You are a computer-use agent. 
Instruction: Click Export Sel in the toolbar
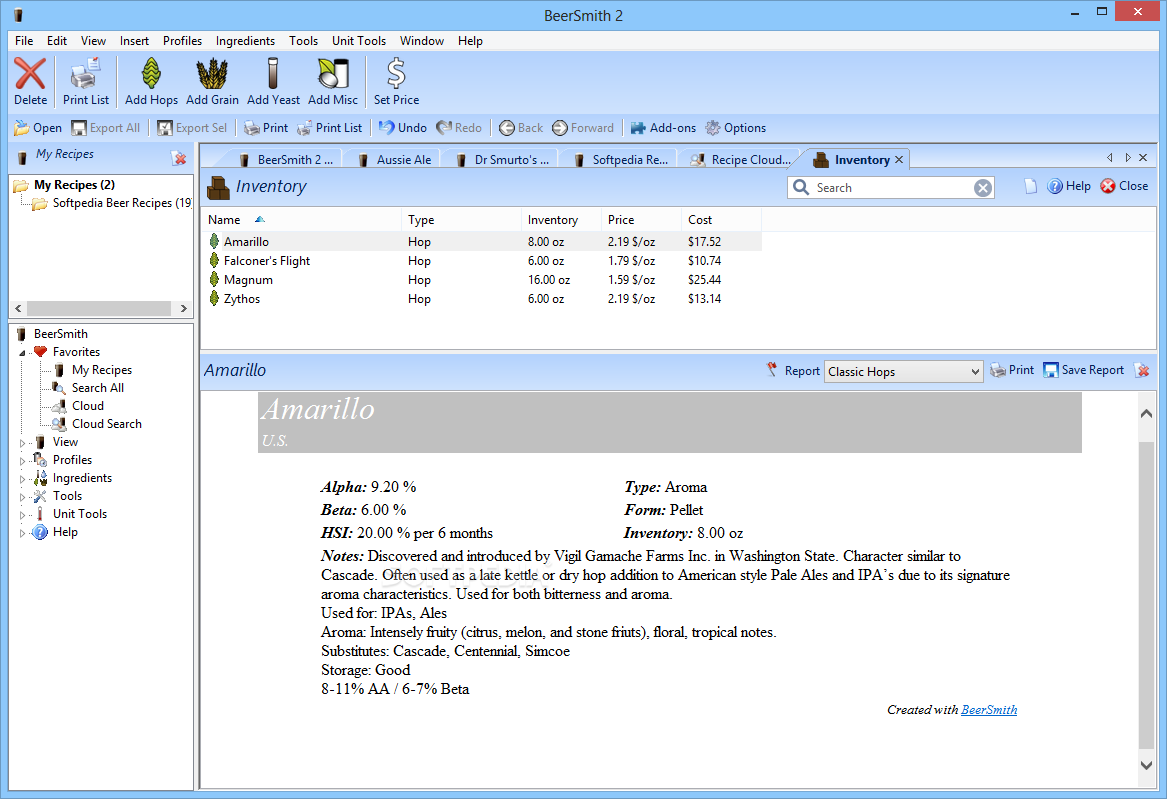[x=192, y=128]
